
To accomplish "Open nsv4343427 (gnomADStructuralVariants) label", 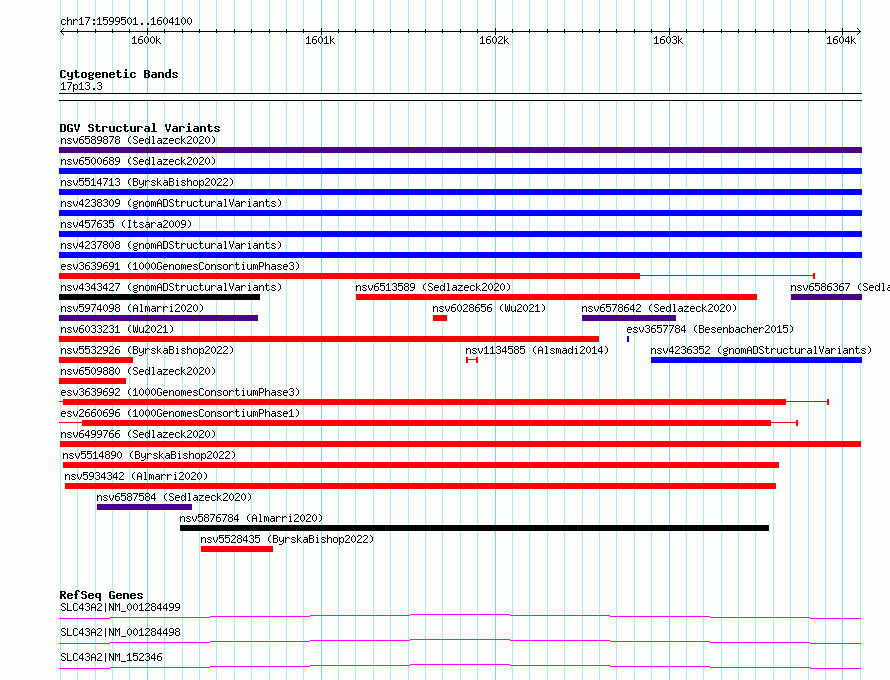I will tap(171, 287).
